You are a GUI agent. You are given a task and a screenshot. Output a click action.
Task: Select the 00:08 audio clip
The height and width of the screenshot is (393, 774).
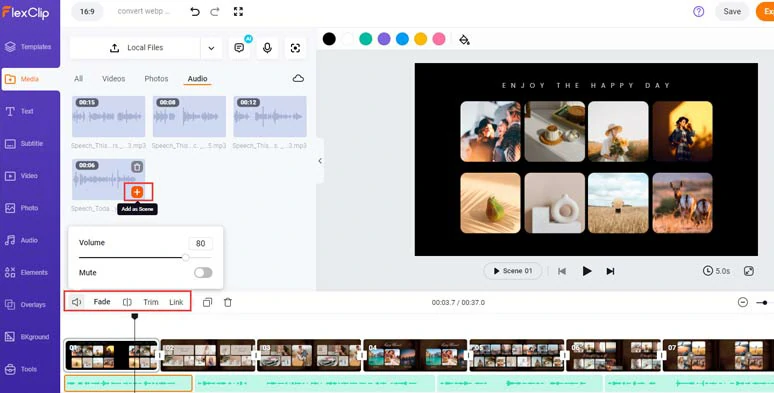(x=189, y=117)
